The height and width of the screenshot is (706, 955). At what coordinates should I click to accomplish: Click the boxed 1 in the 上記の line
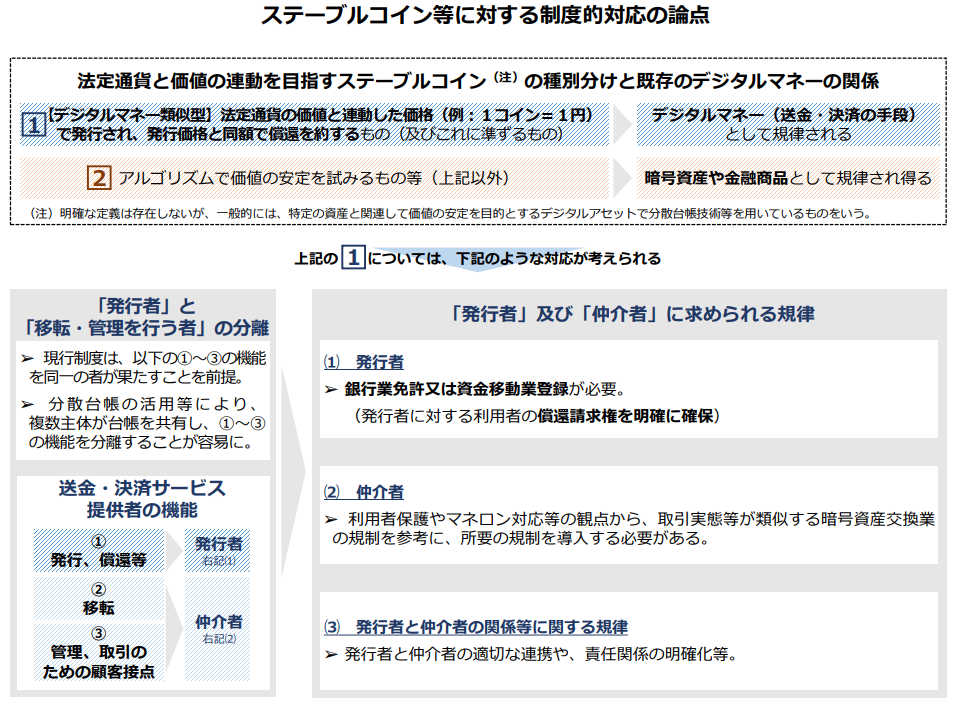click(x=353, y=258)
